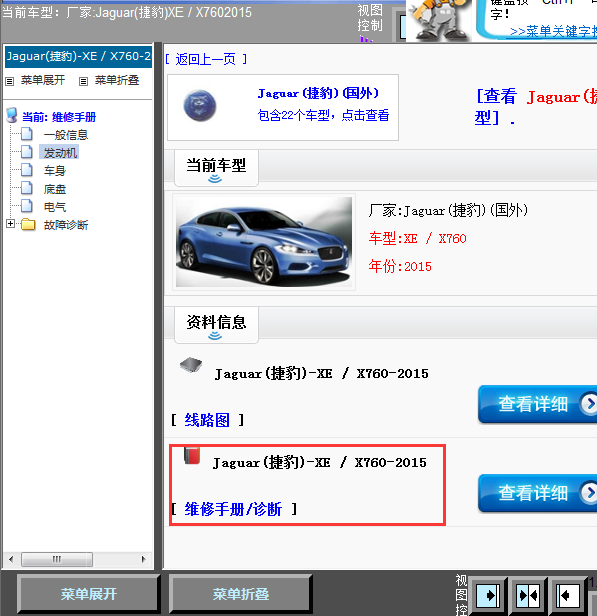Click the page icon beside 车身

[x=27, y=170]
